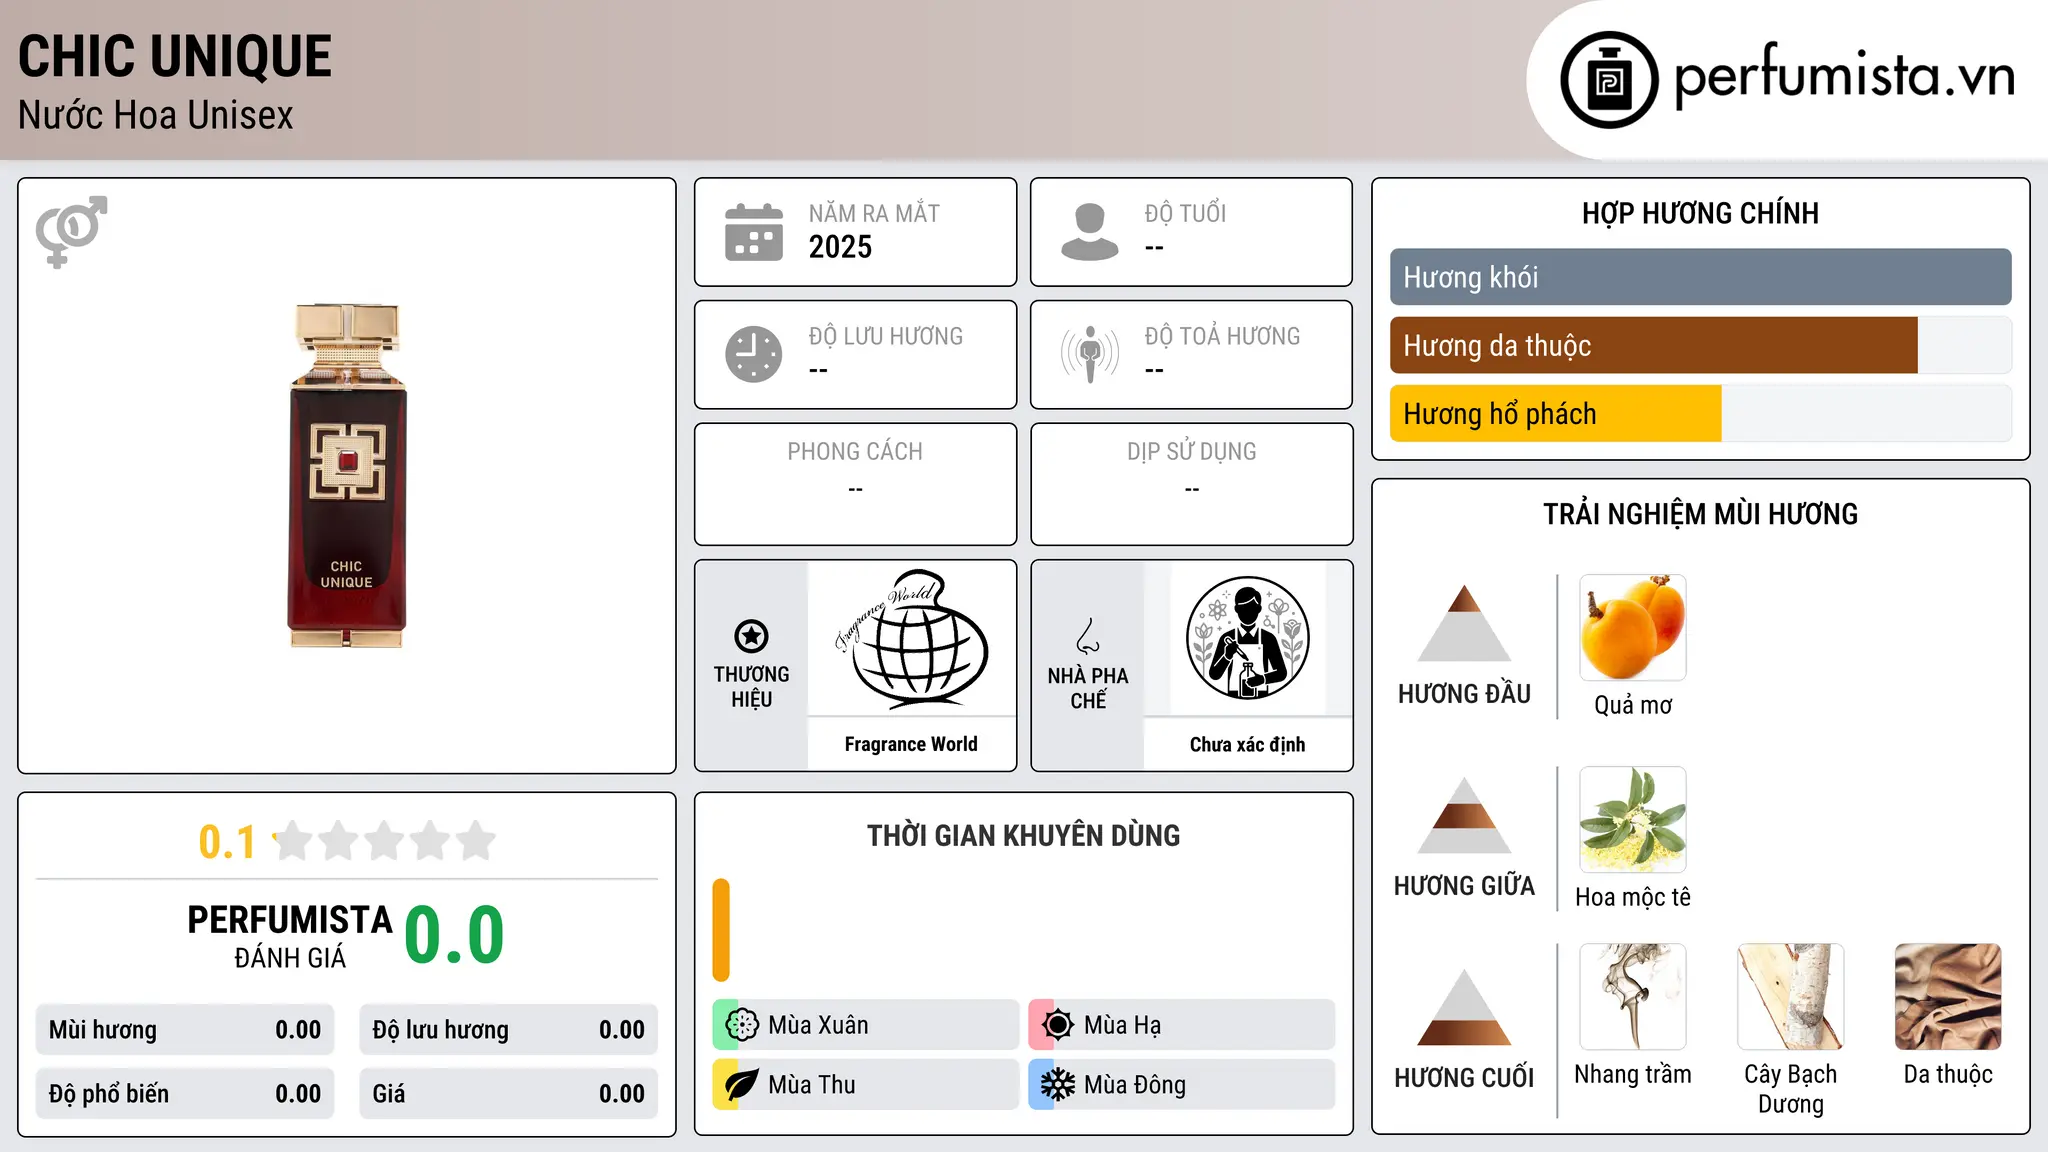The image size is (2048, 1152).
Task: Click the sillage icon beside Độ toả hương
Action: (x=1090, y=354)
